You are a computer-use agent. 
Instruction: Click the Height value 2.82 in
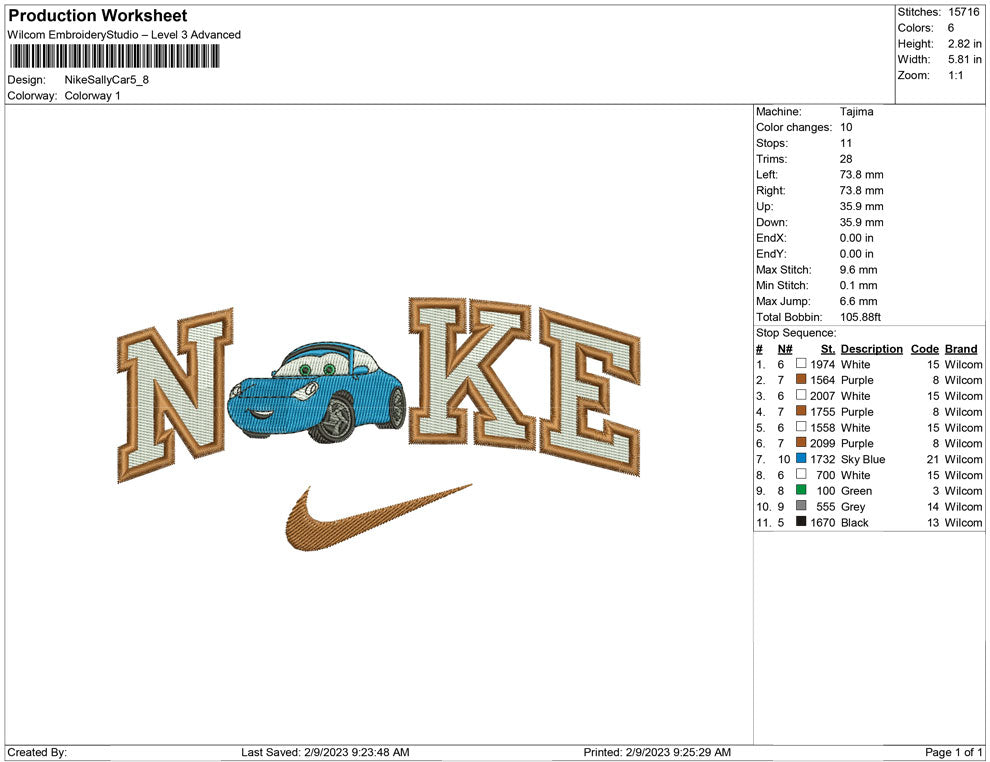click(964, 44)
